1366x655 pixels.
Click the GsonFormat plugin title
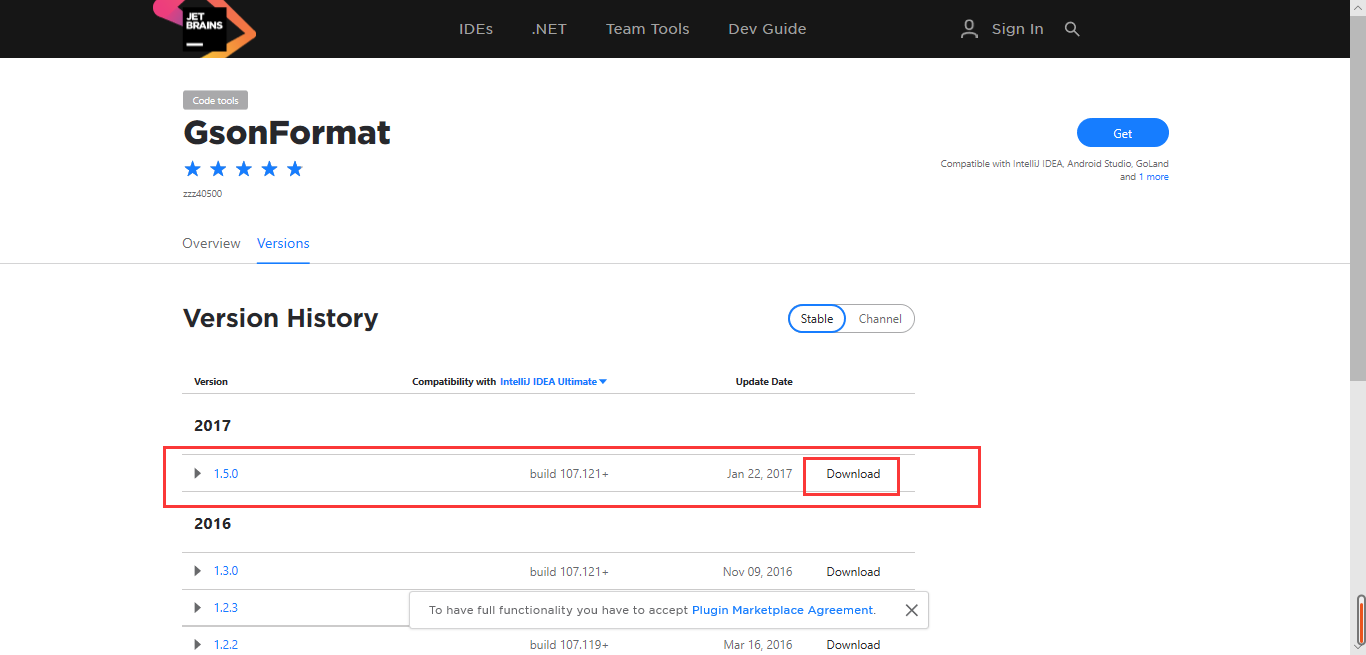287,132
